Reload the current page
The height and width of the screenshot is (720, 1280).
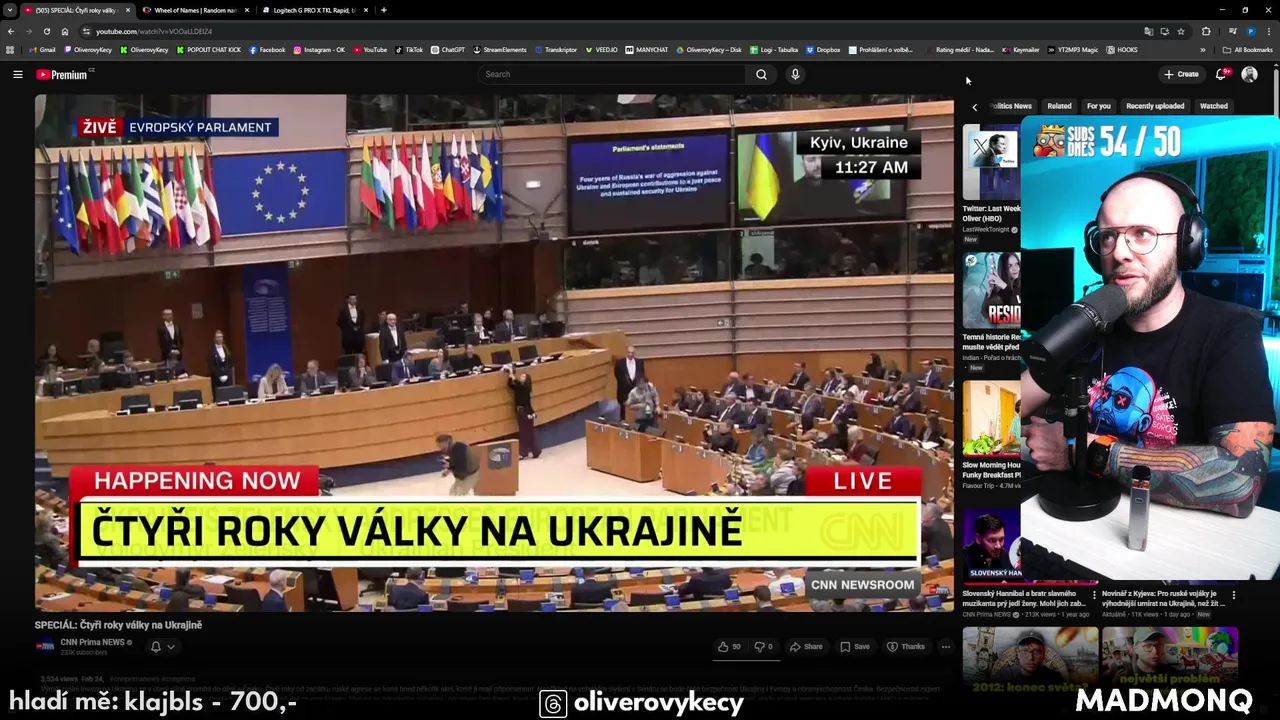47,31
